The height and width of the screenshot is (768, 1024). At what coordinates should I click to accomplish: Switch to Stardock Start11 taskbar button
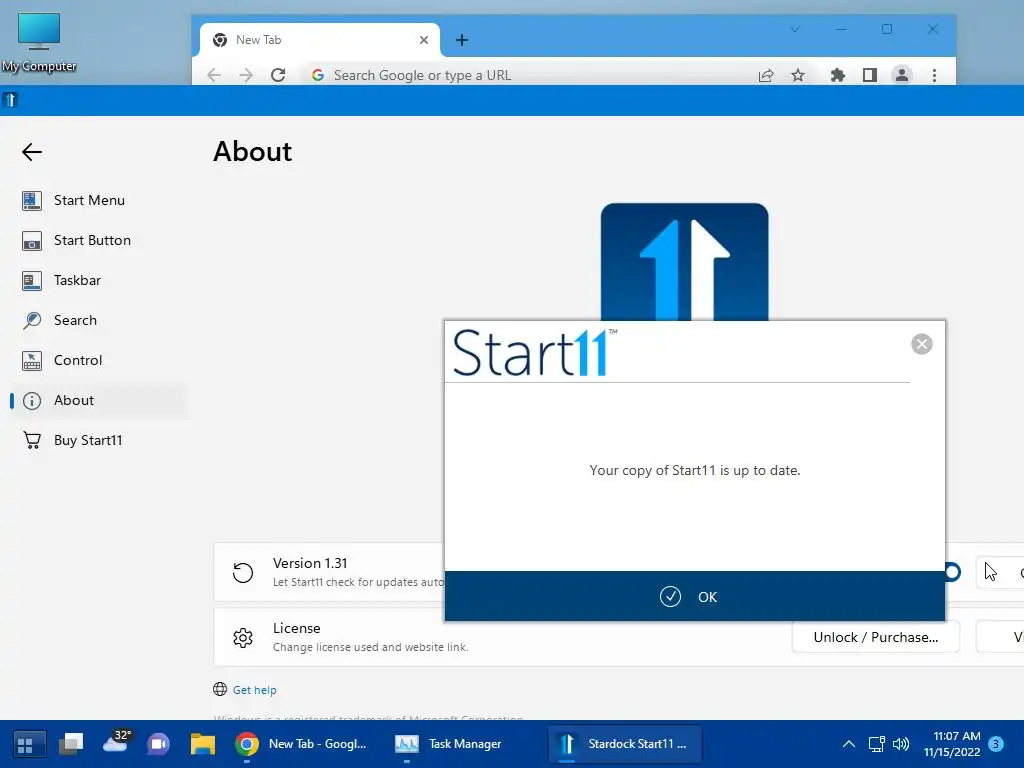tap(624, 744)
